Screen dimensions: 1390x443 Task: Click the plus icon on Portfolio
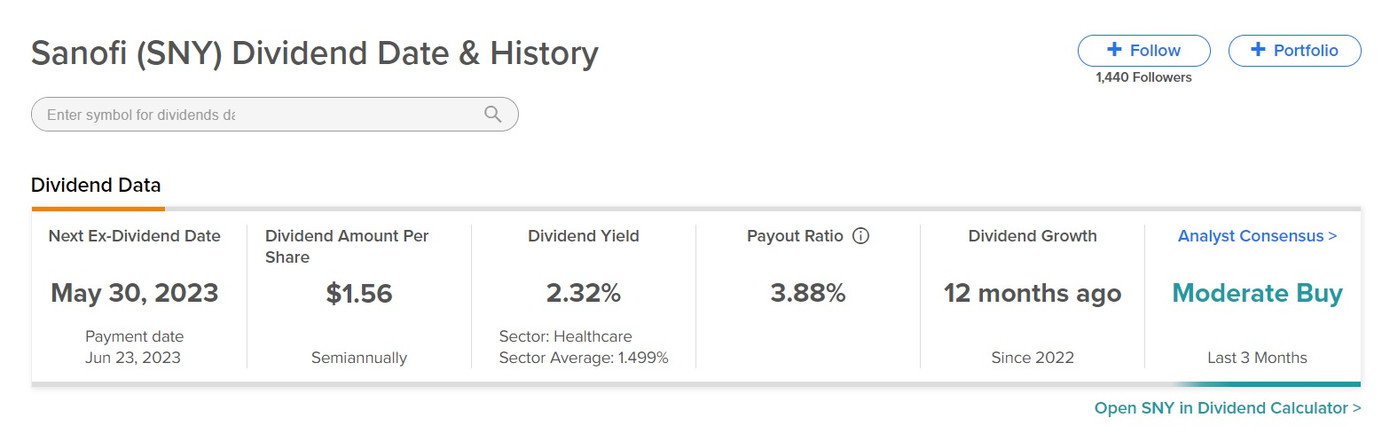point(1257,50)
